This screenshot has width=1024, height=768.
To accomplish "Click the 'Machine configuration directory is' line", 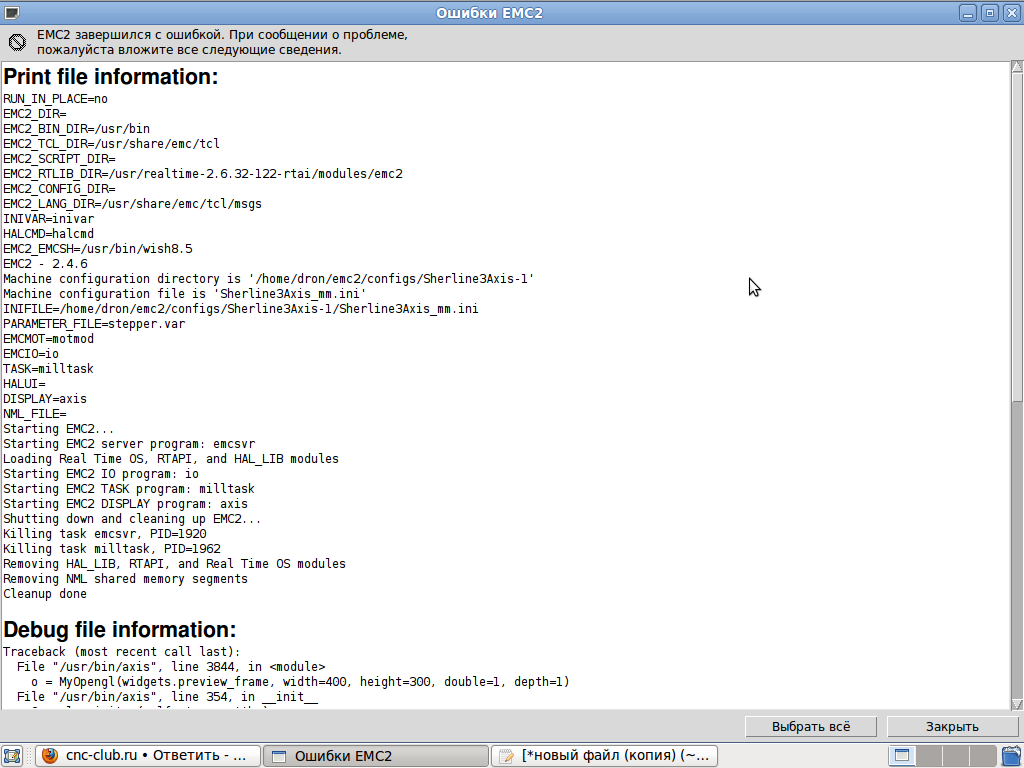I will pos(268,279).
